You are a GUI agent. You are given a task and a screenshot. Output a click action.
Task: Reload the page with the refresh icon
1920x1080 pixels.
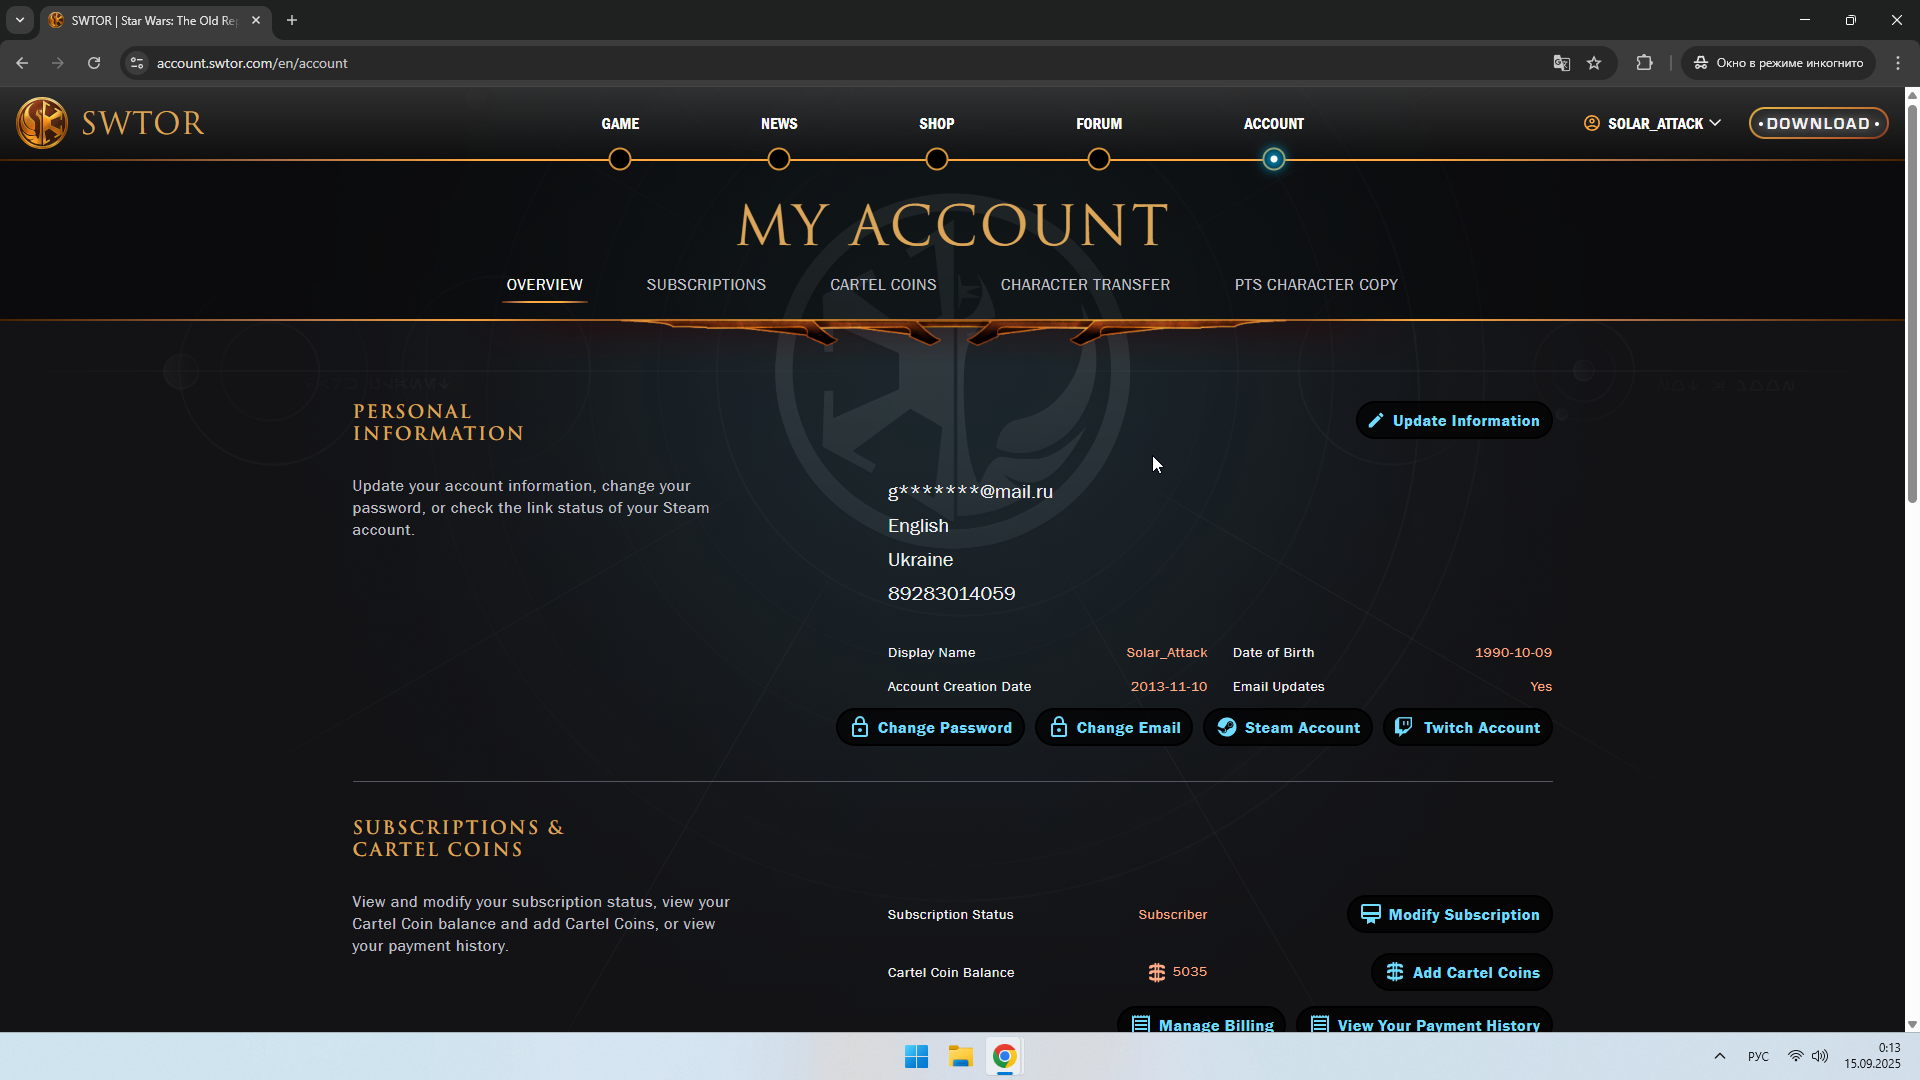tap(94, 63)
